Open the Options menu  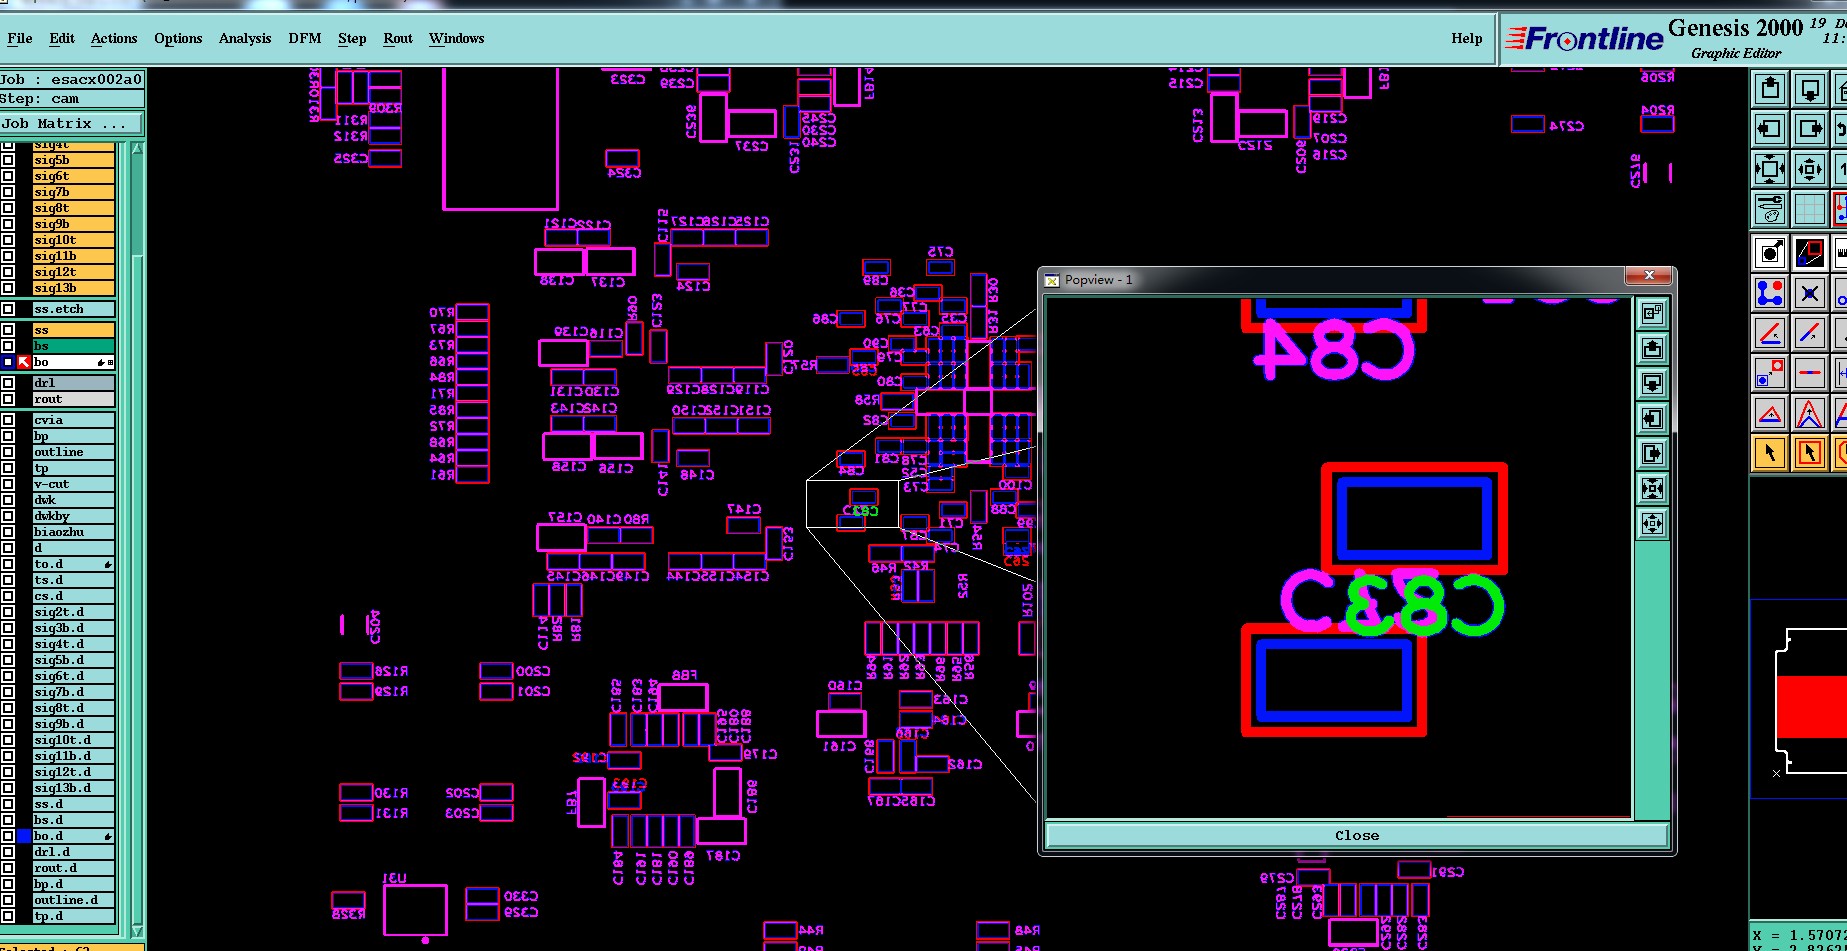click(x=178, y=38)
